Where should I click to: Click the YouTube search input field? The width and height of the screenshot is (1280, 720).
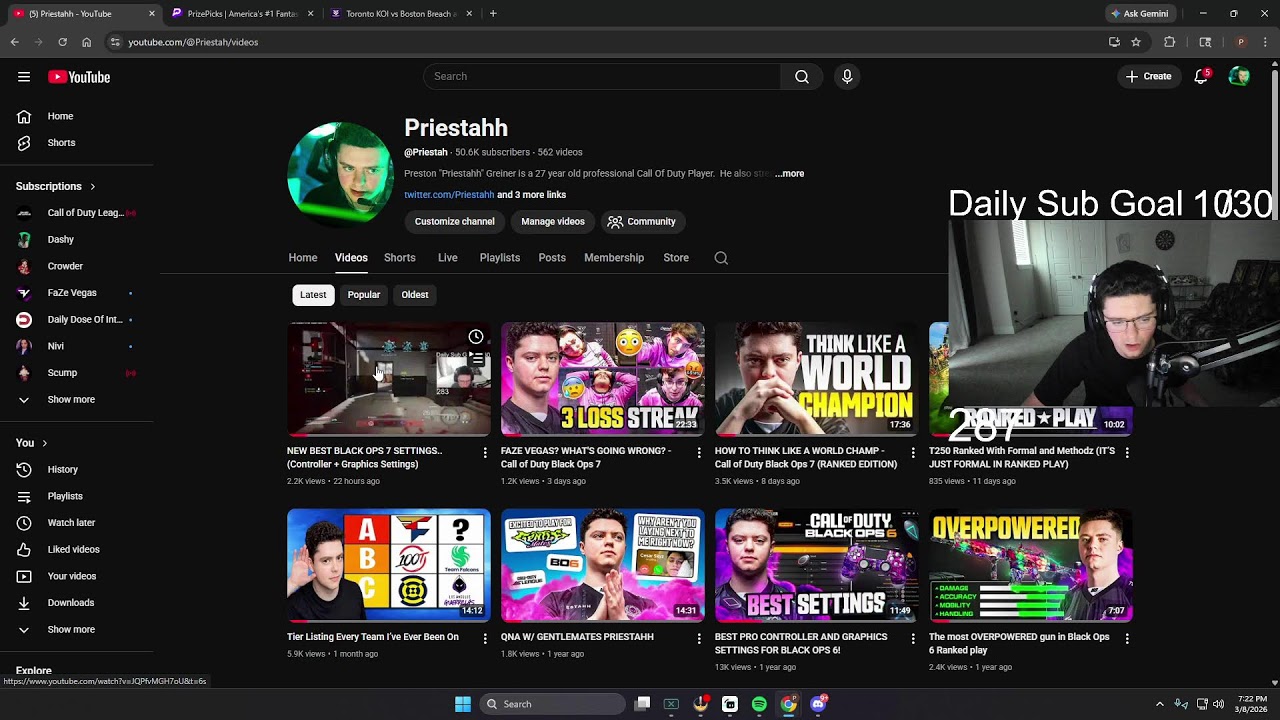(602, 77)
